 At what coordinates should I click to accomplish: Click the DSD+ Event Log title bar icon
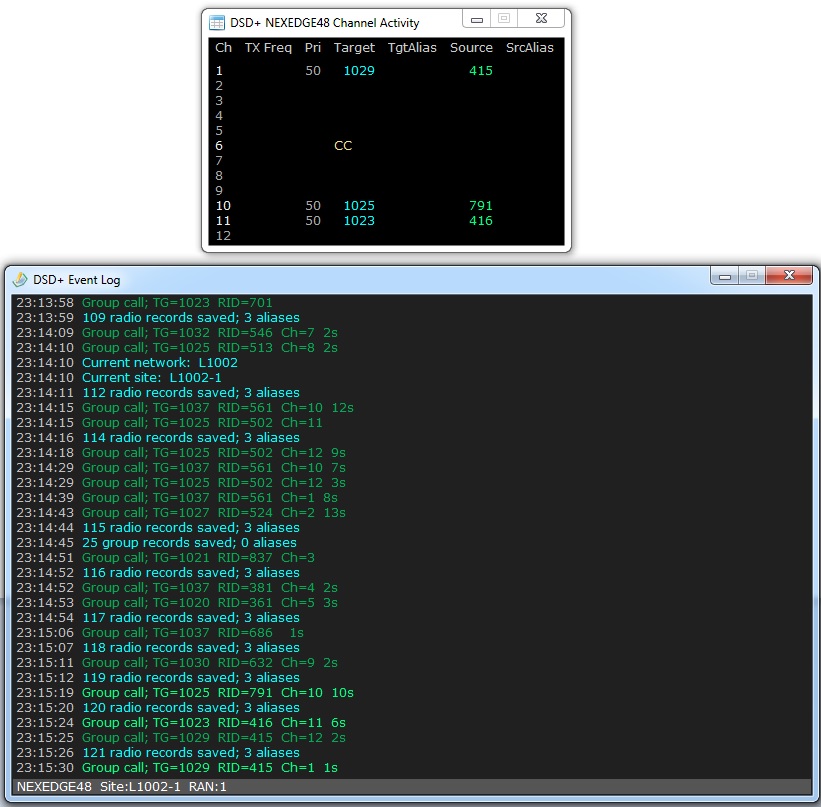coord(20,279)
